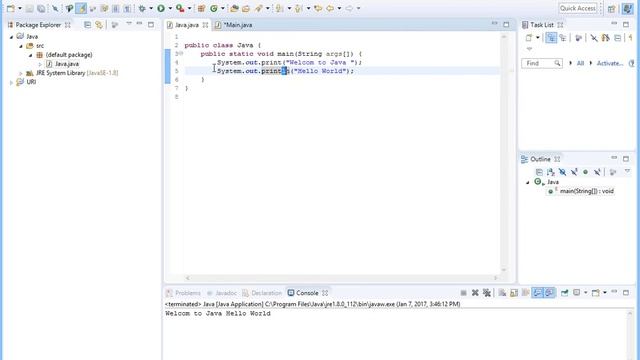Collapse the src folder node
The image size is (640, 360).
pos(21,46)
